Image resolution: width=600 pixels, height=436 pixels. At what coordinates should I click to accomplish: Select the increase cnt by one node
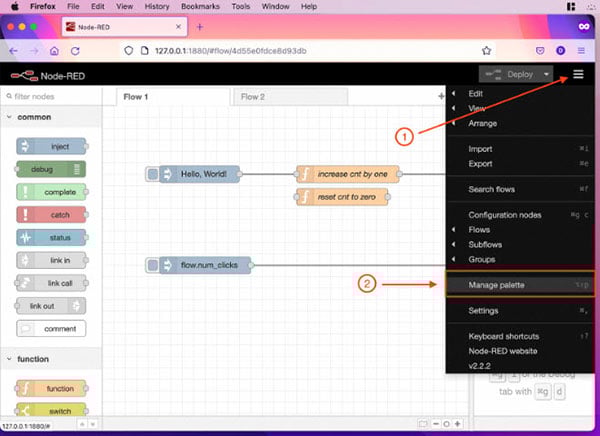348,174
